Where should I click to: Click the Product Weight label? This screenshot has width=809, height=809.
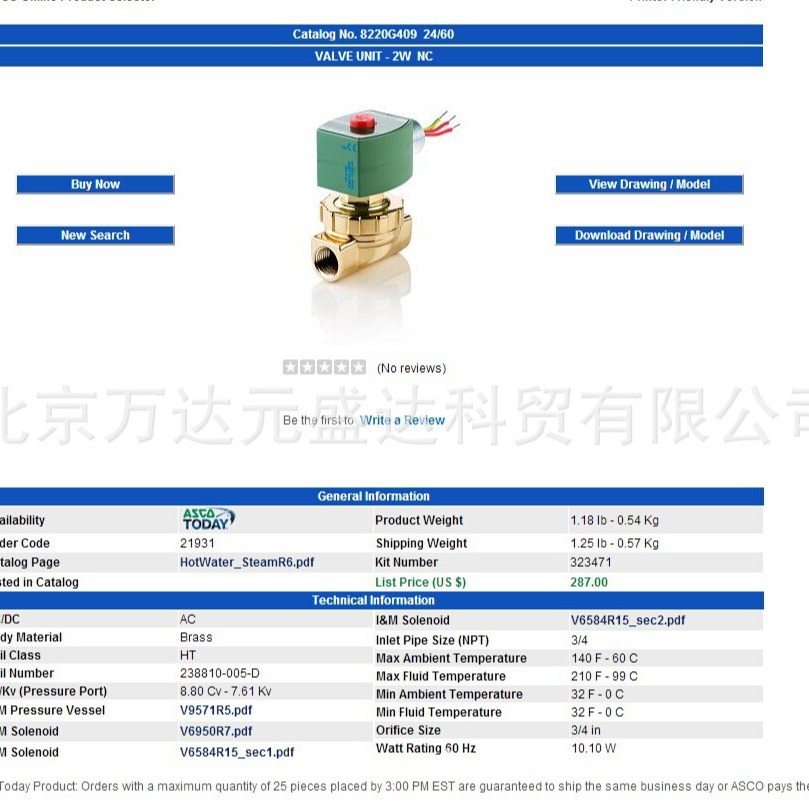(x=419, y=520)
